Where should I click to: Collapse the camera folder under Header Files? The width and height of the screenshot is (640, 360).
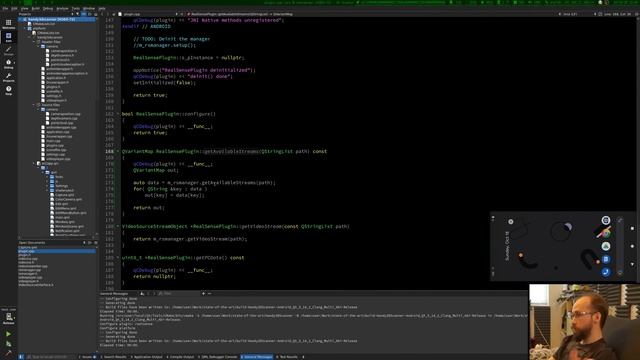(39, 46)
